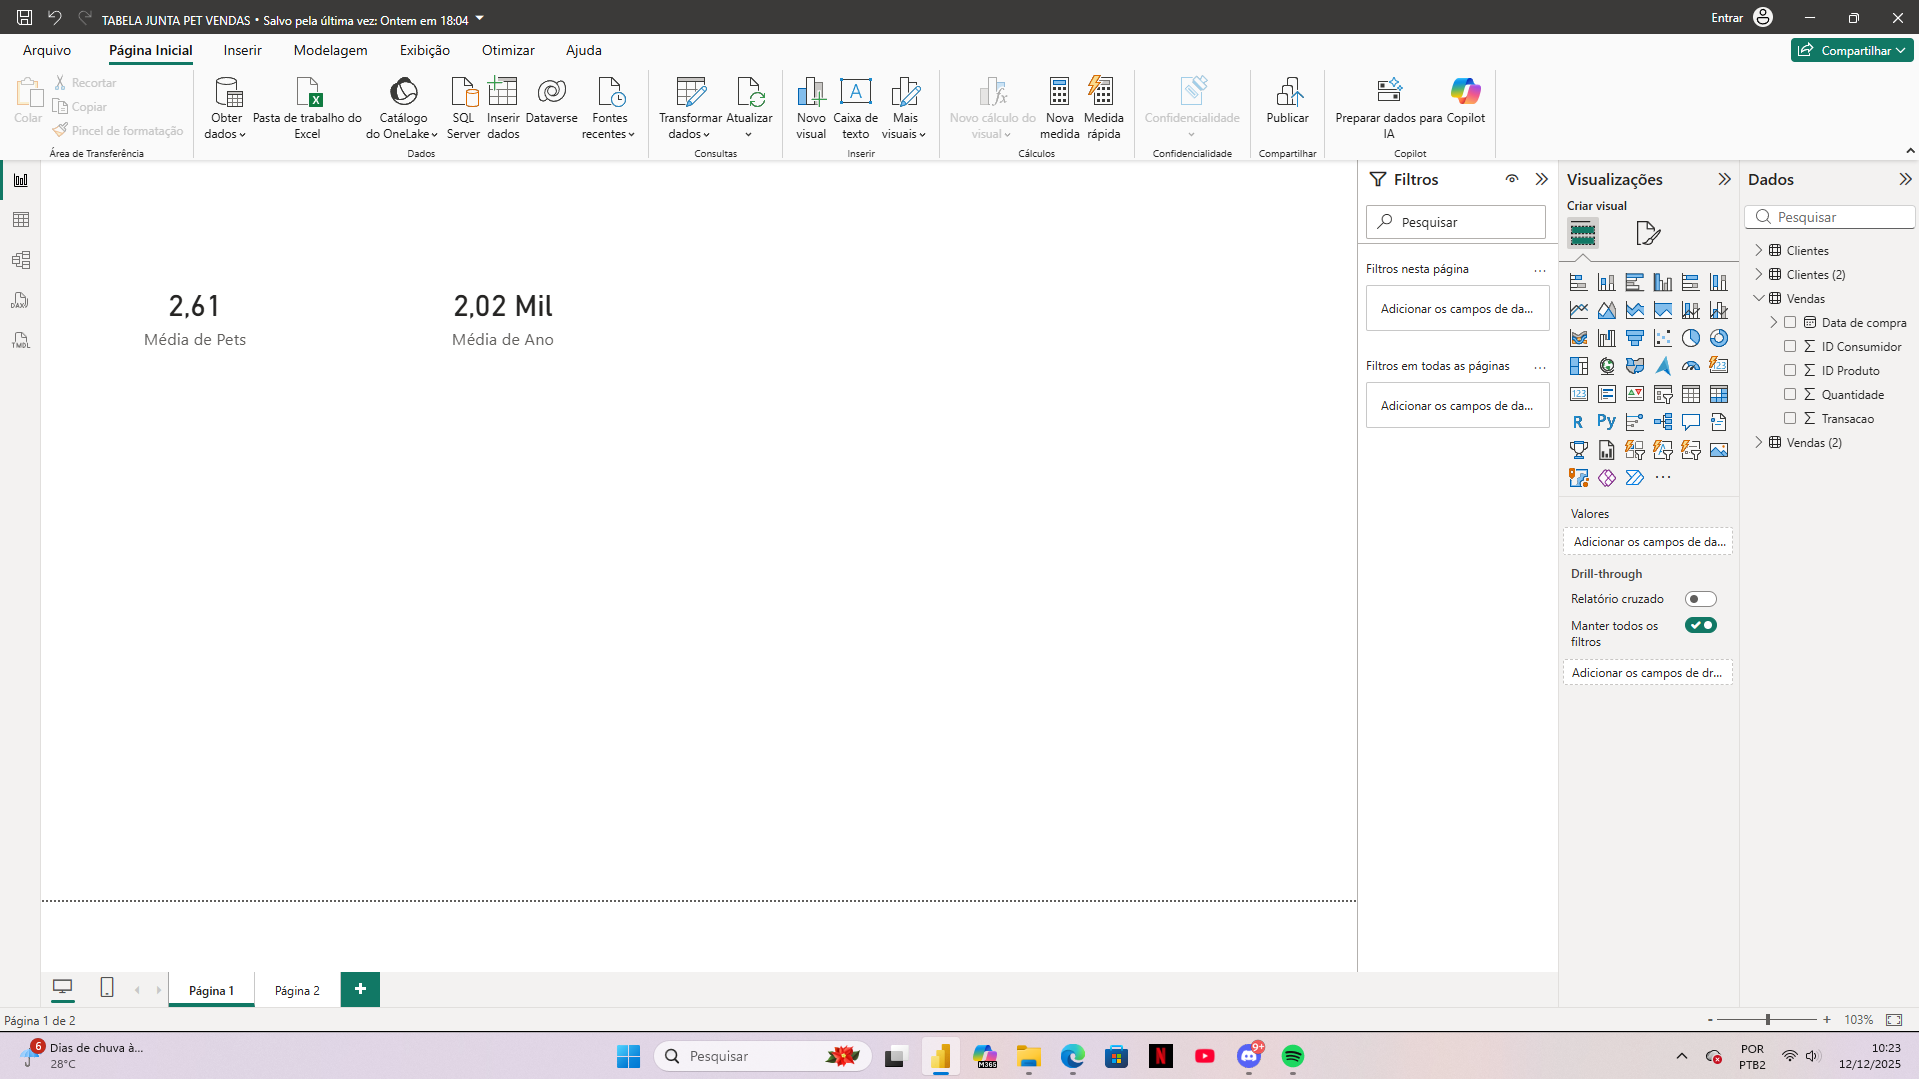1919x1079 pixels.
Task: Choose the decomposition tree visual
Action: pyautogui.click(x=1662, y=422)
